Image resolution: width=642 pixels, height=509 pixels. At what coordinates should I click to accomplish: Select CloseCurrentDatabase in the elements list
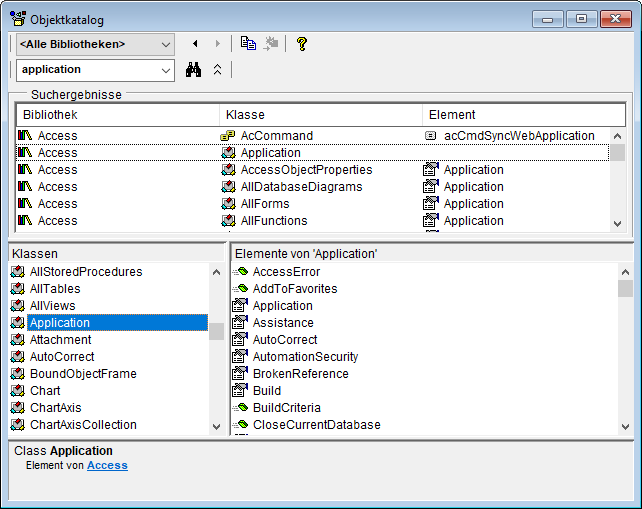[316, 425]
